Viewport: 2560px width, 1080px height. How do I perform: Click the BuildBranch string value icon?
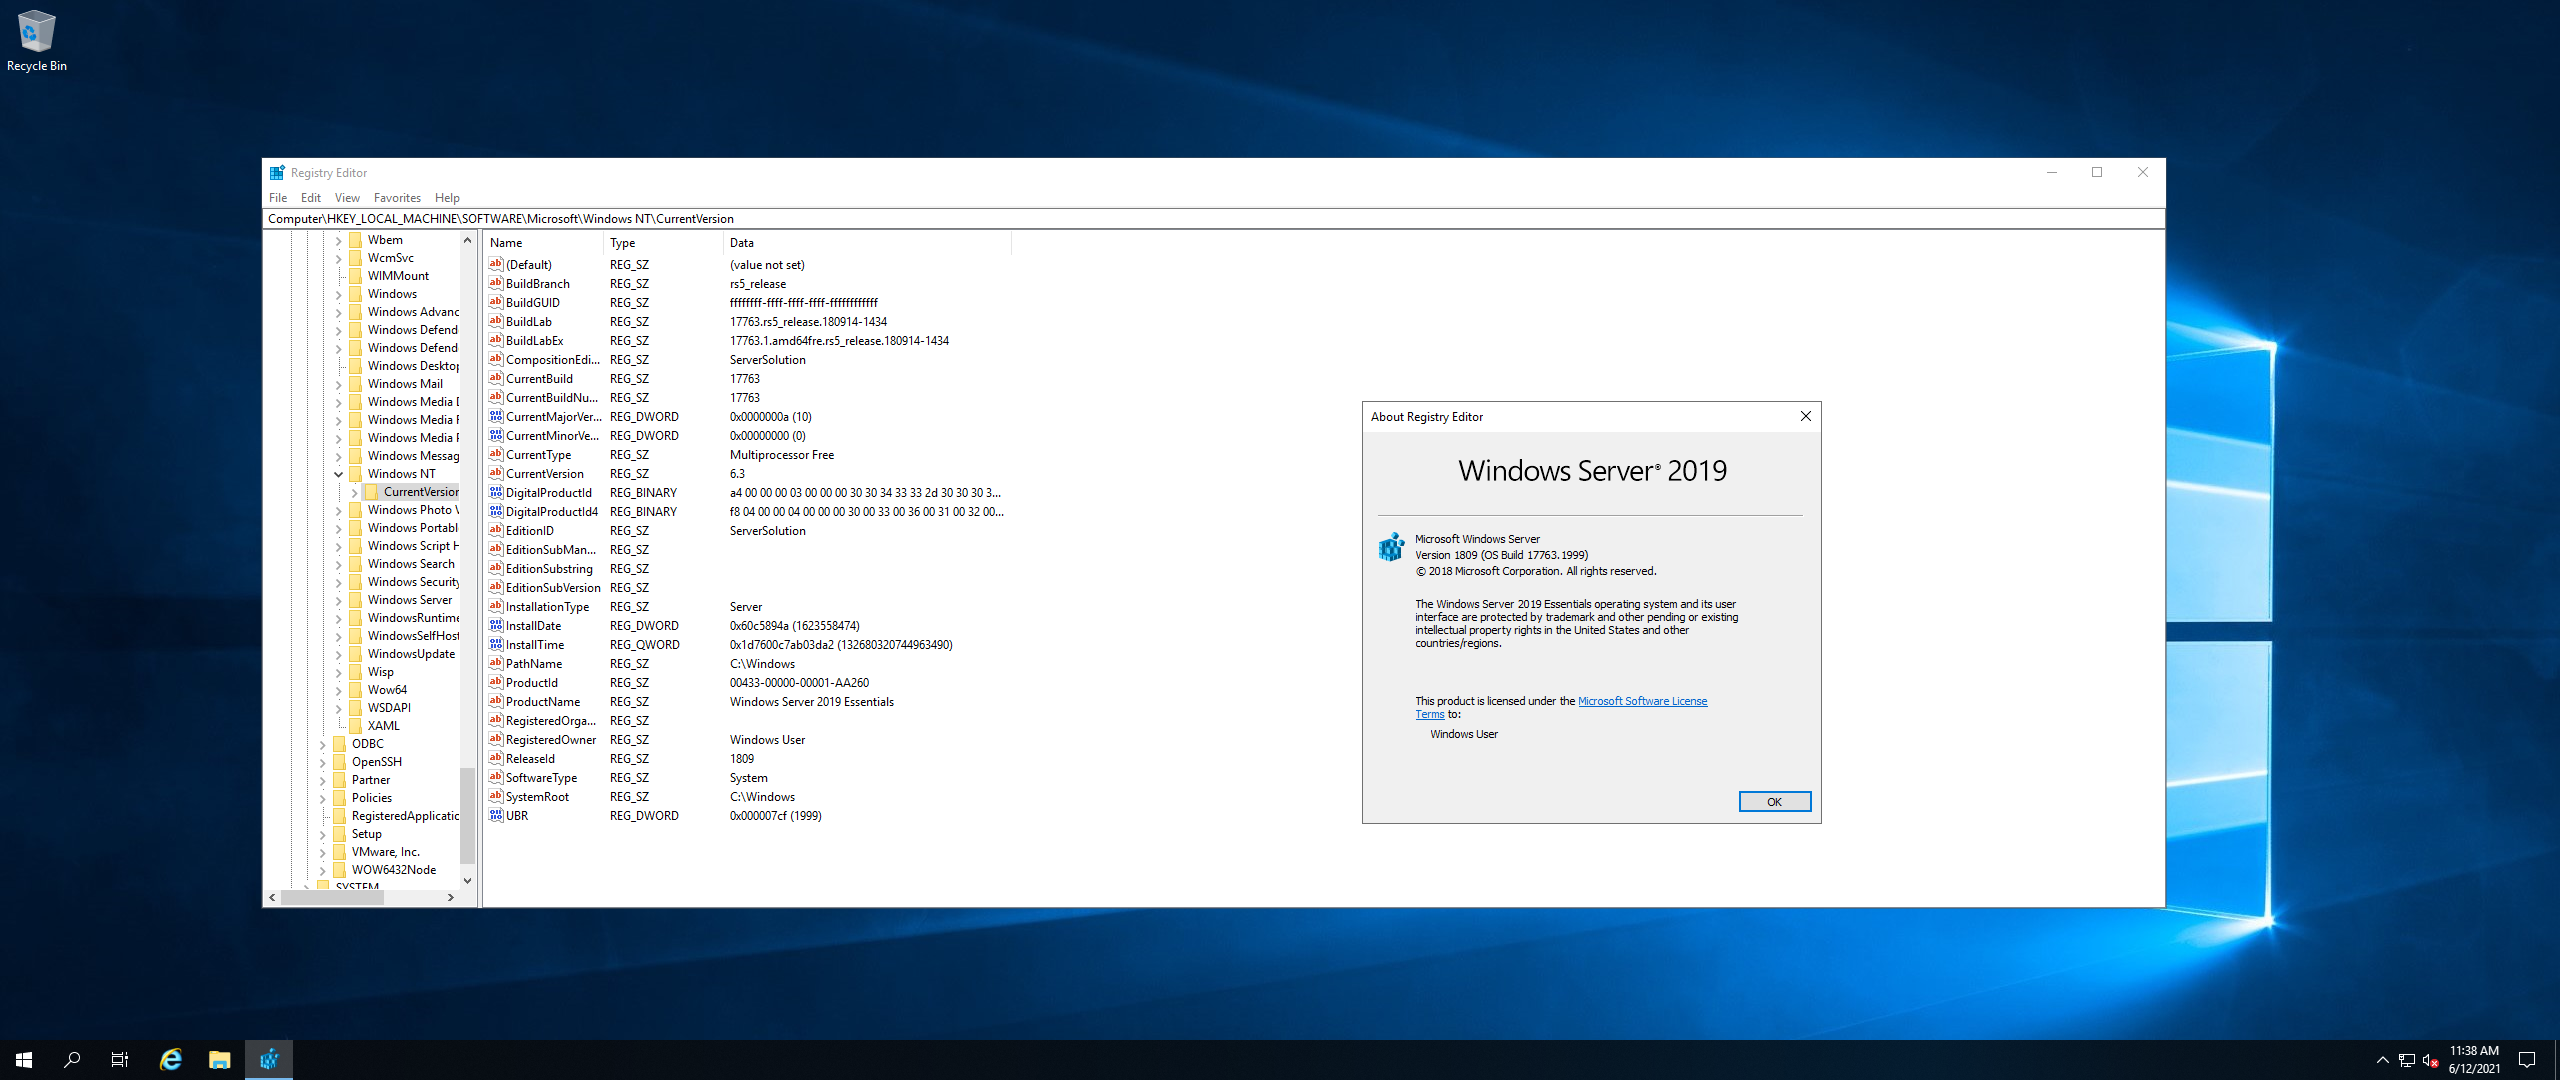pyautogui.click(x=495, y=284)
